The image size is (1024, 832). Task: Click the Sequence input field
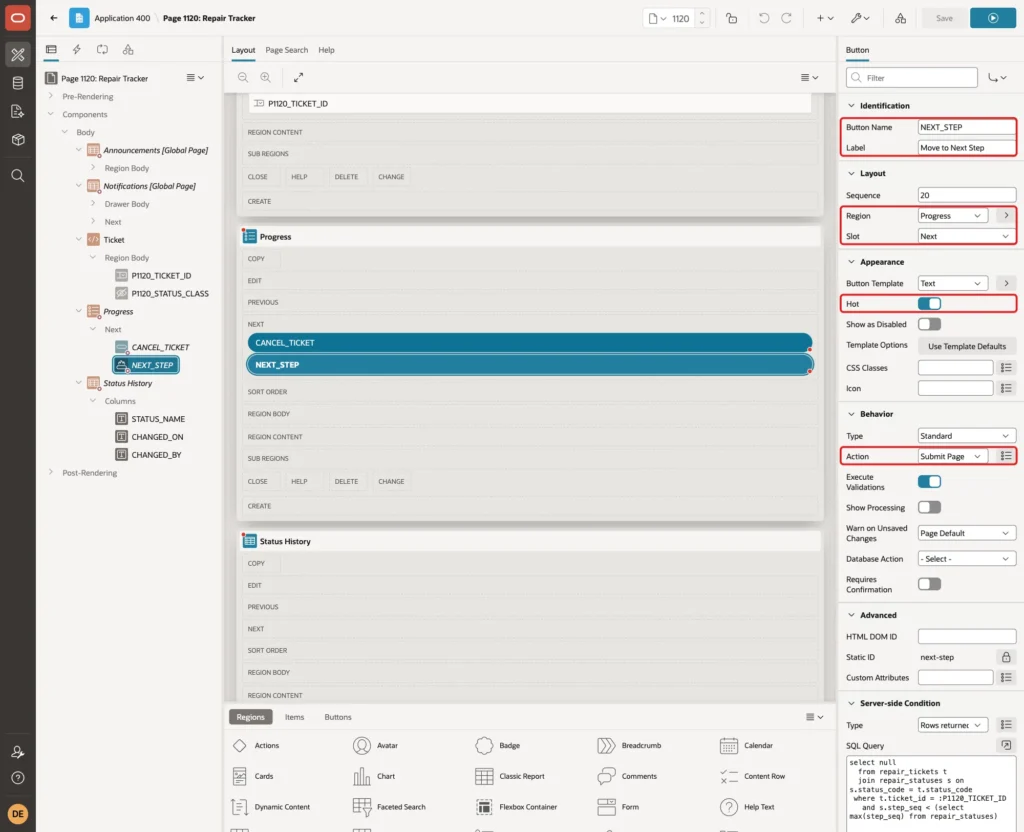click(x=967, y=195)
